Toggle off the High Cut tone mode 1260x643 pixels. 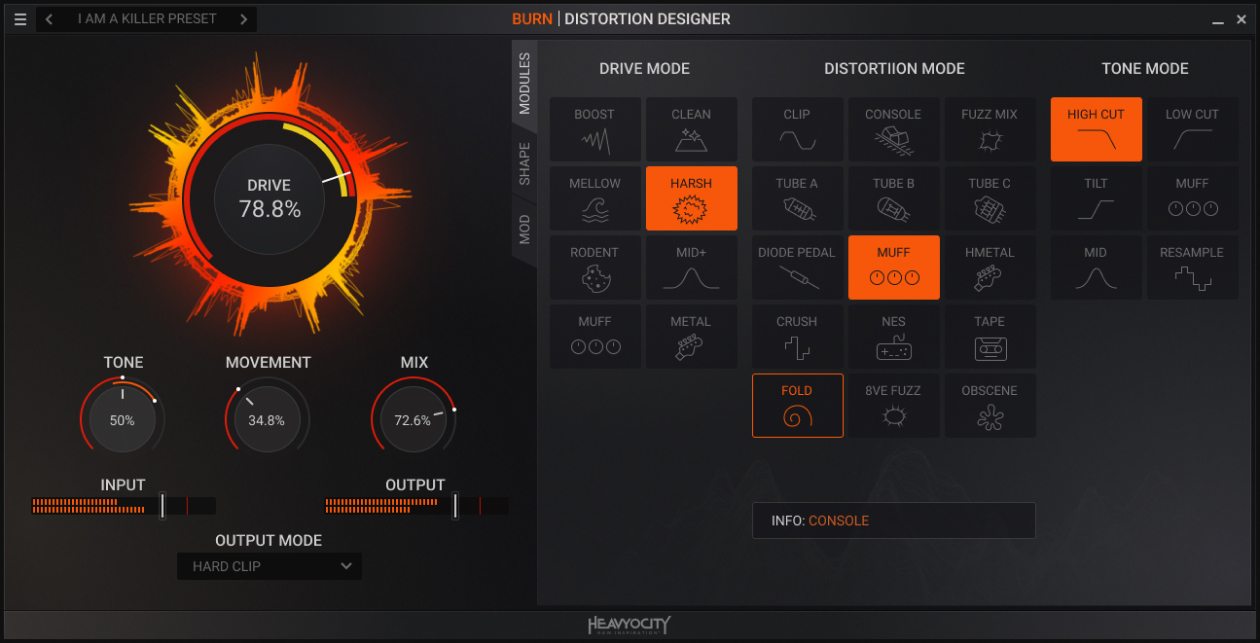coord(1096,129)
